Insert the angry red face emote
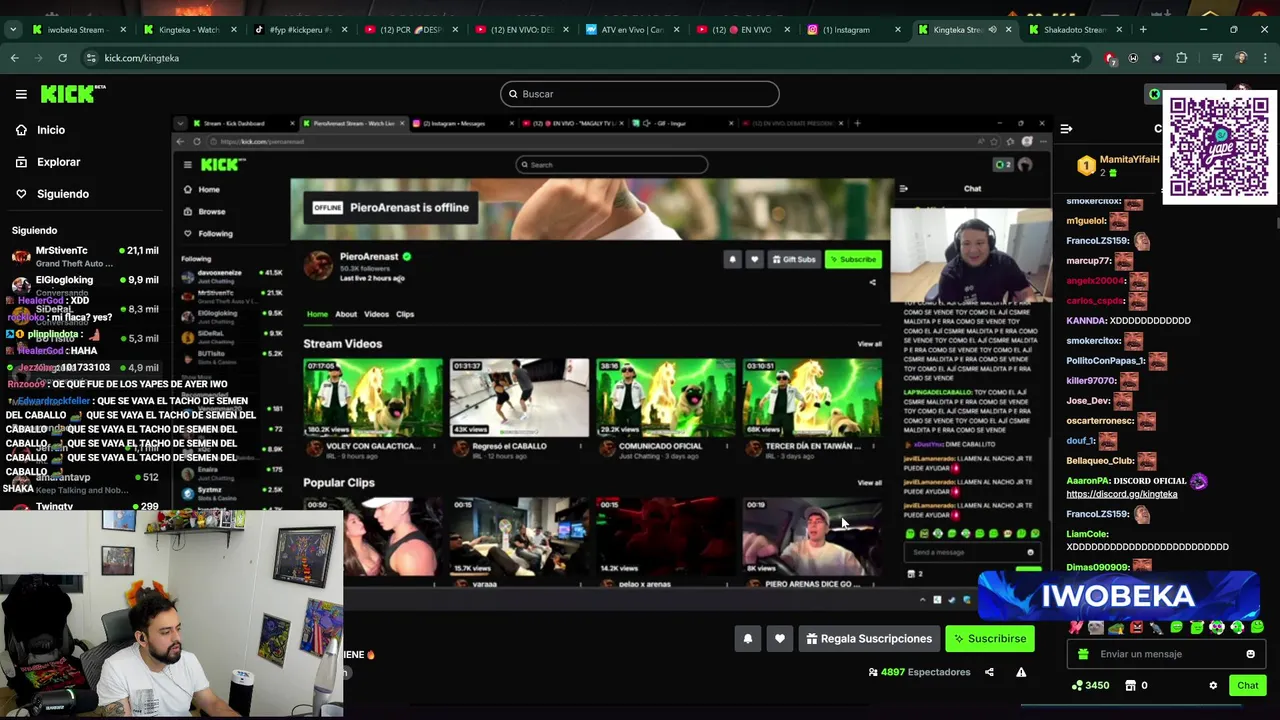 [1136, 628]
